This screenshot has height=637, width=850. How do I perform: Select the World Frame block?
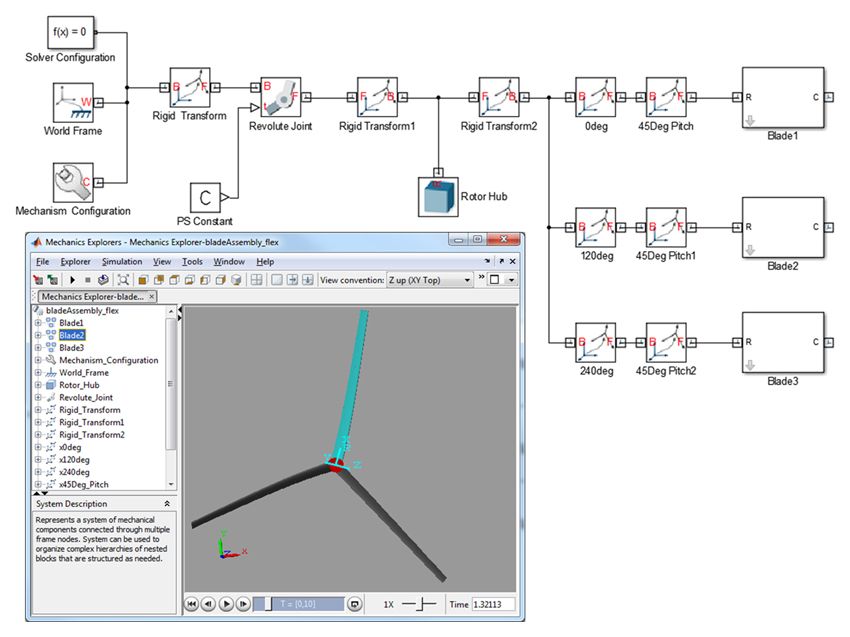(x=73, y=102)
